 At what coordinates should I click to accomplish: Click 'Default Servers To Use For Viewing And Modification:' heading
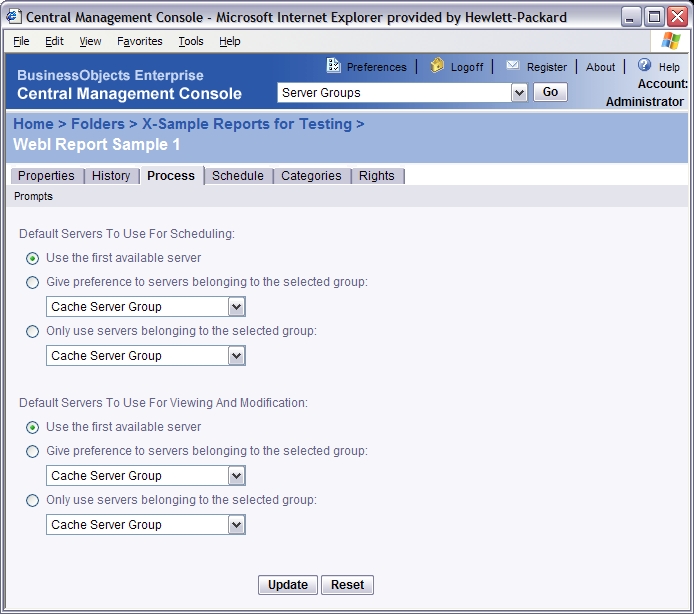click(163, 403)
